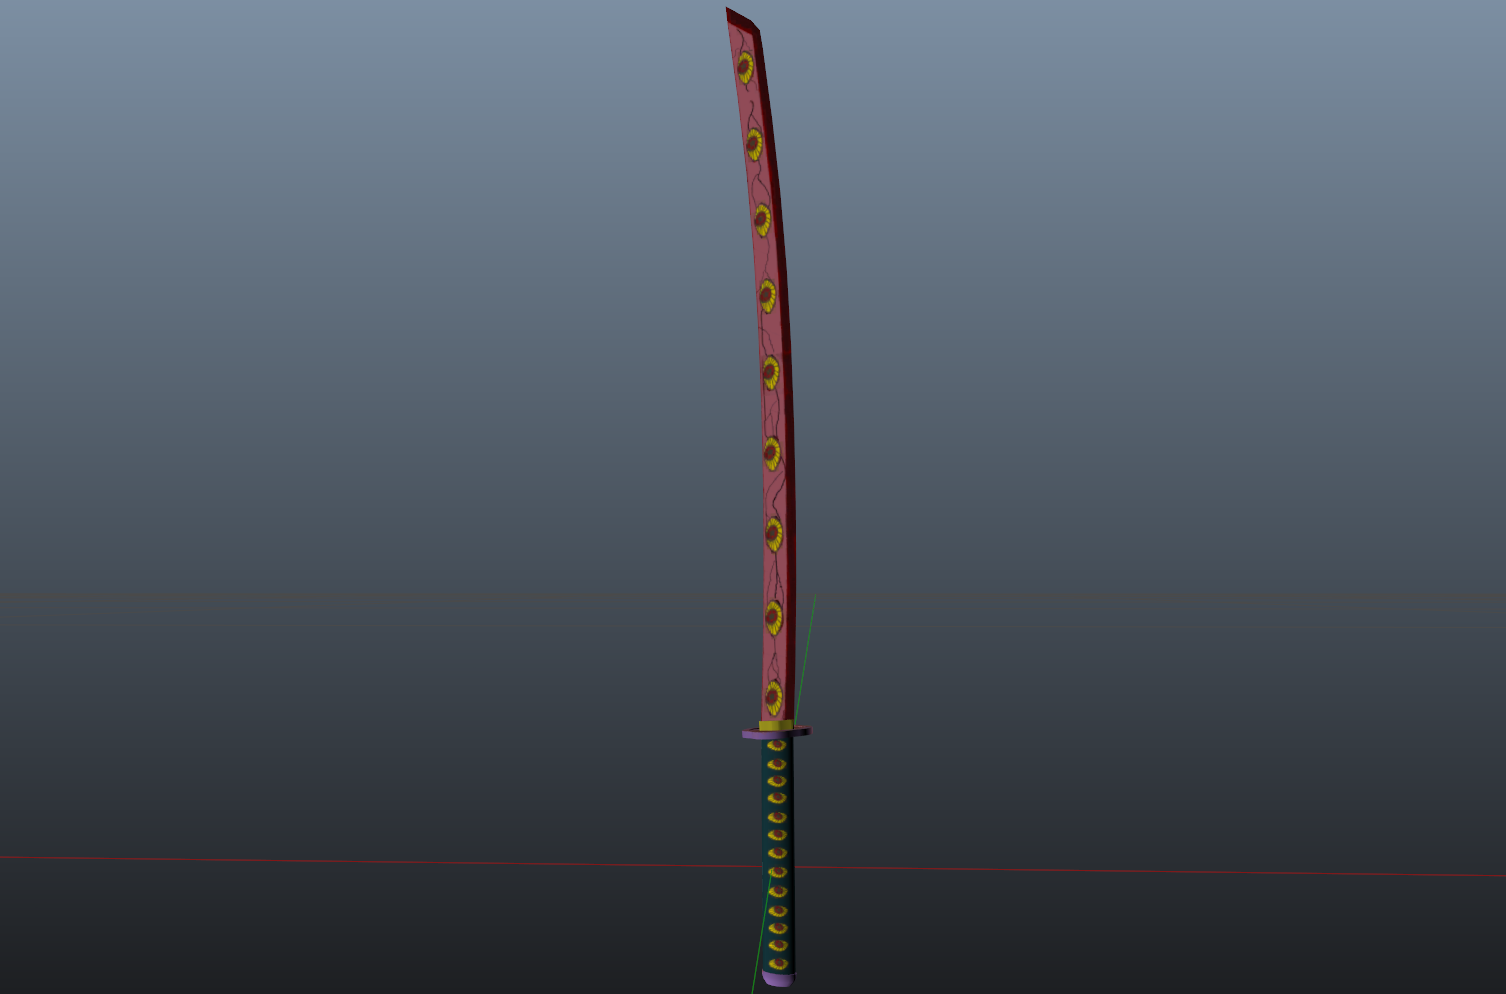Click the green axis line beside blade base
The width and height of the screenshot is (1506, 994).
[x=809, y=630]
